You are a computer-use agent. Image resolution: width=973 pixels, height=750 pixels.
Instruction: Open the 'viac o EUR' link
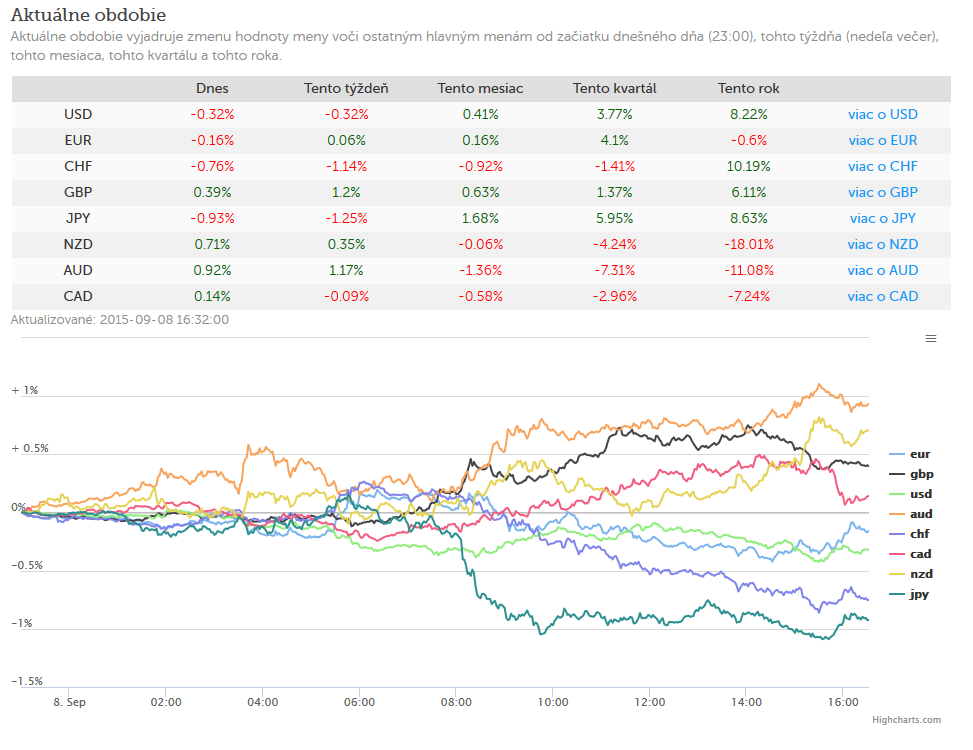pyautogui.click(x=882, y=140)
